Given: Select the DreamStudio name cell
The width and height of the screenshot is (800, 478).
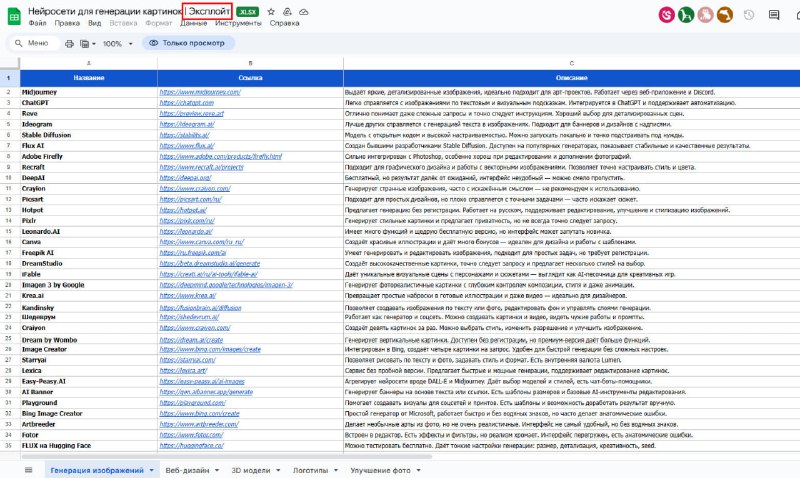Looking at the screenshot, I should 89,264.
